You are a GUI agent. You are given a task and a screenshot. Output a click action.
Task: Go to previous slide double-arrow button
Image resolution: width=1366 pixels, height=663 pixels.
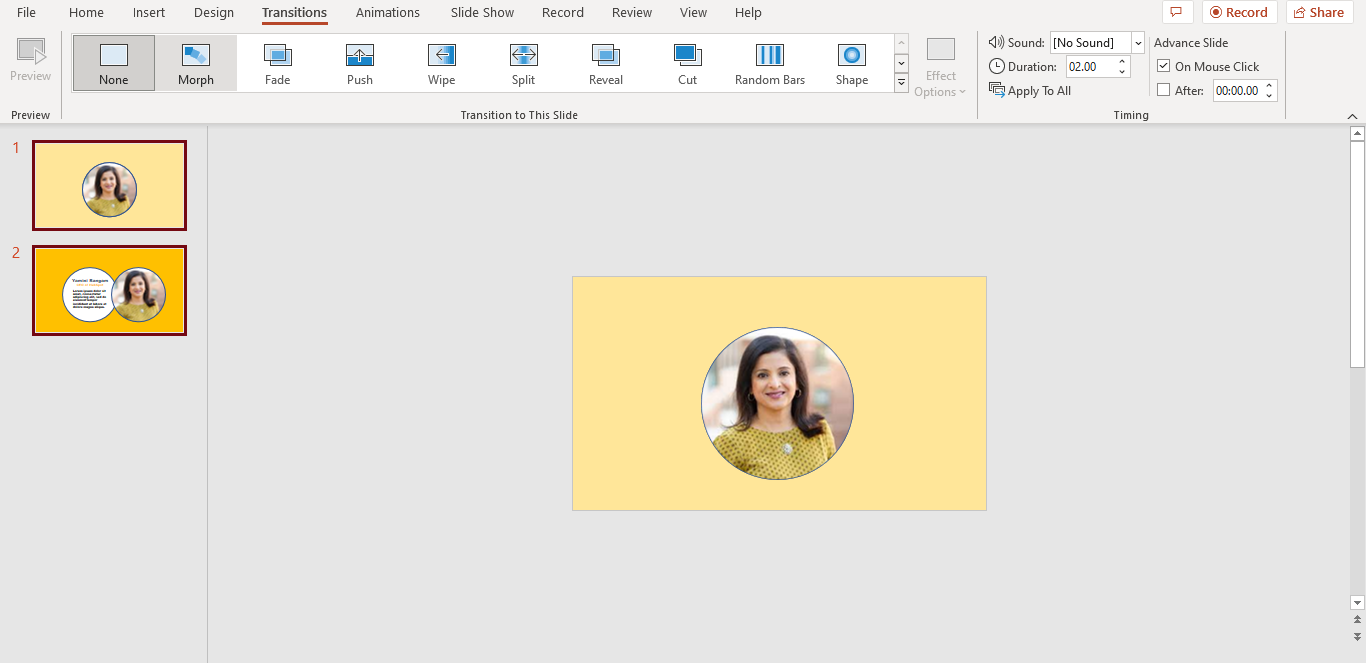click(1357, 620)
